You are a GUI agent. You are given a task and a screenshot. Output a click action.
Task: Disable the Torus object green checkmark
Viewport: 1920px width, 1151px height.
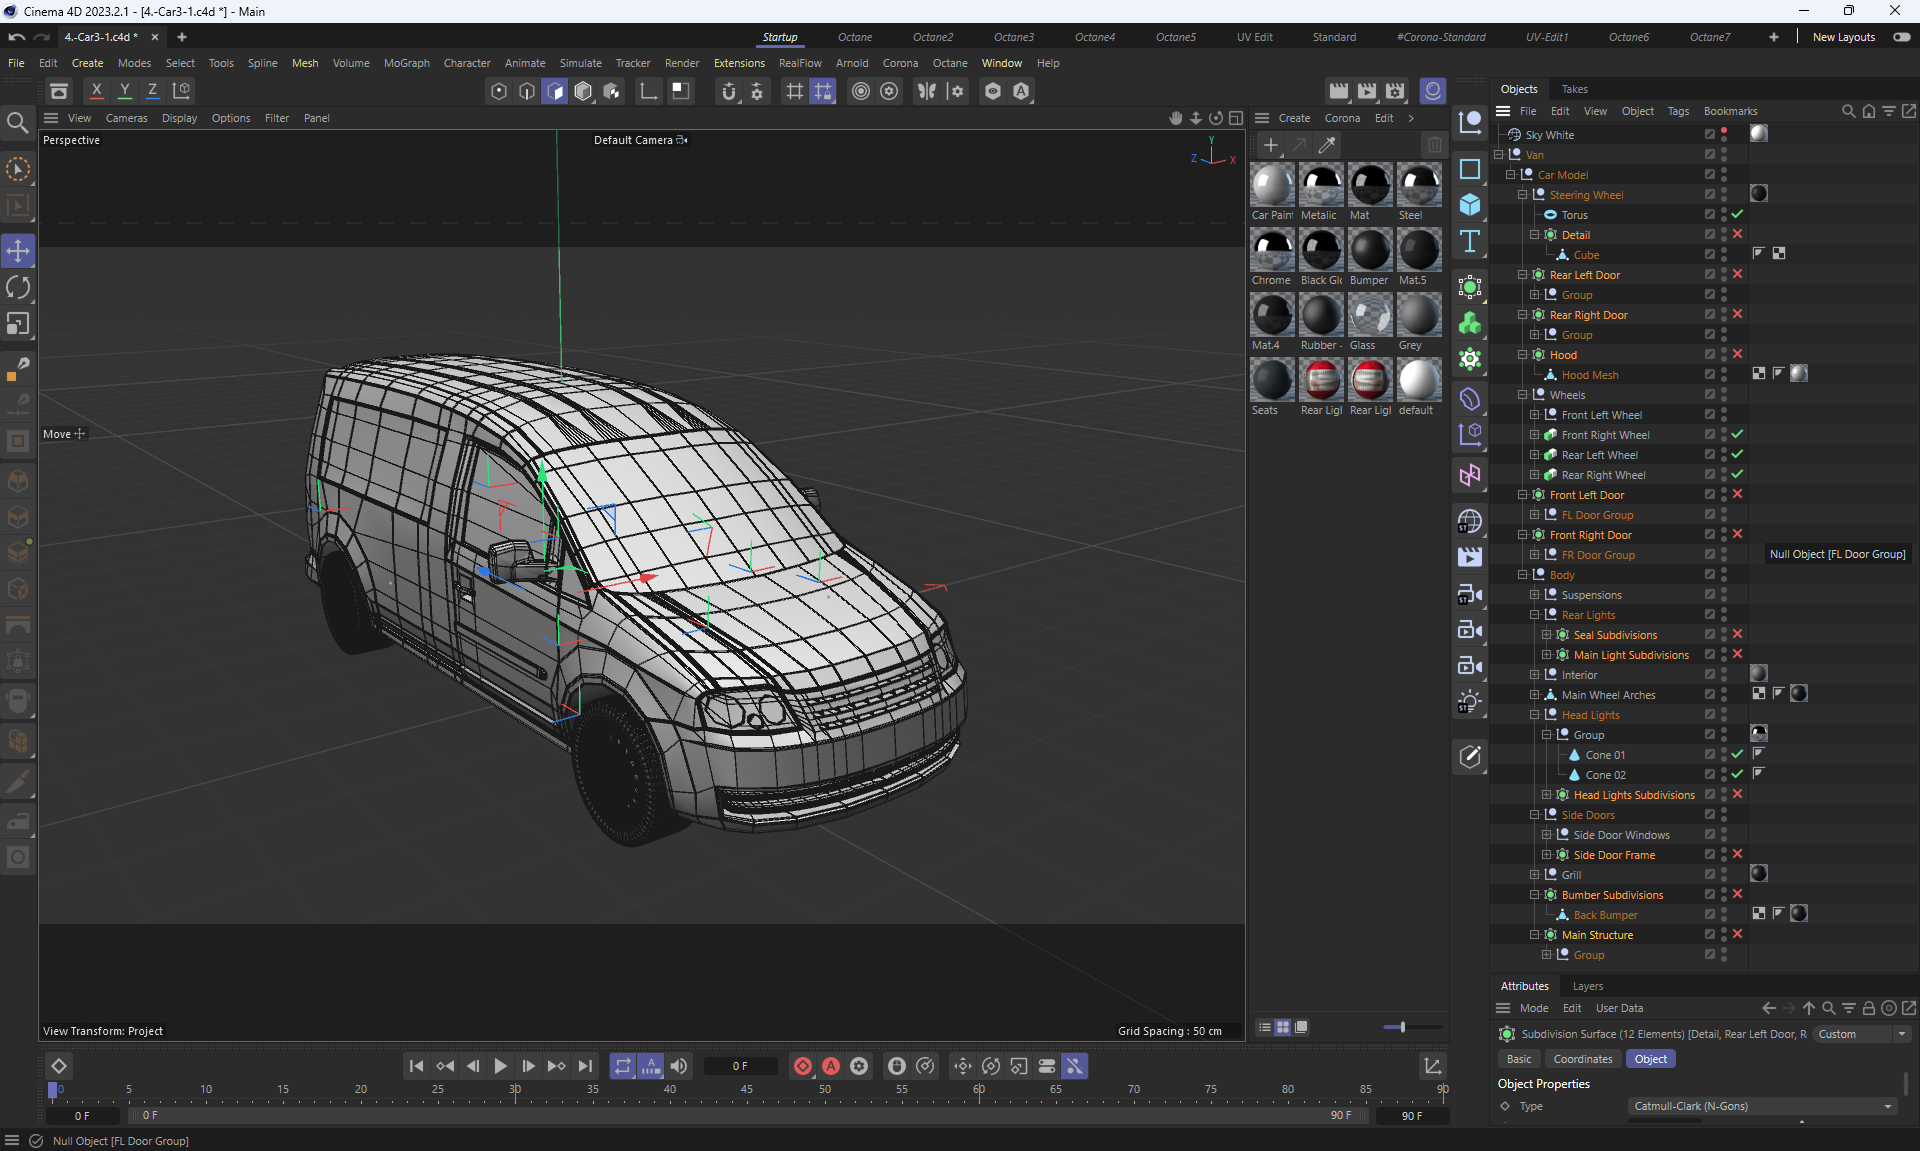[x=1737, y=214]
